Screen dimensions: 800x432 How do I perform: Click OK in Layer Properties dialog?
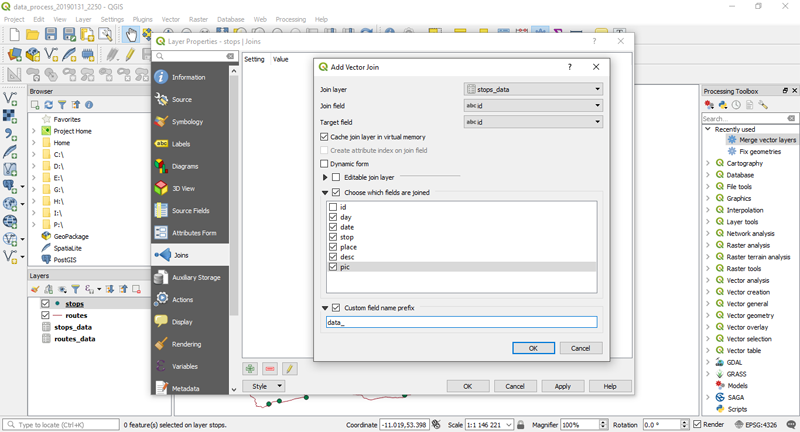468,386
